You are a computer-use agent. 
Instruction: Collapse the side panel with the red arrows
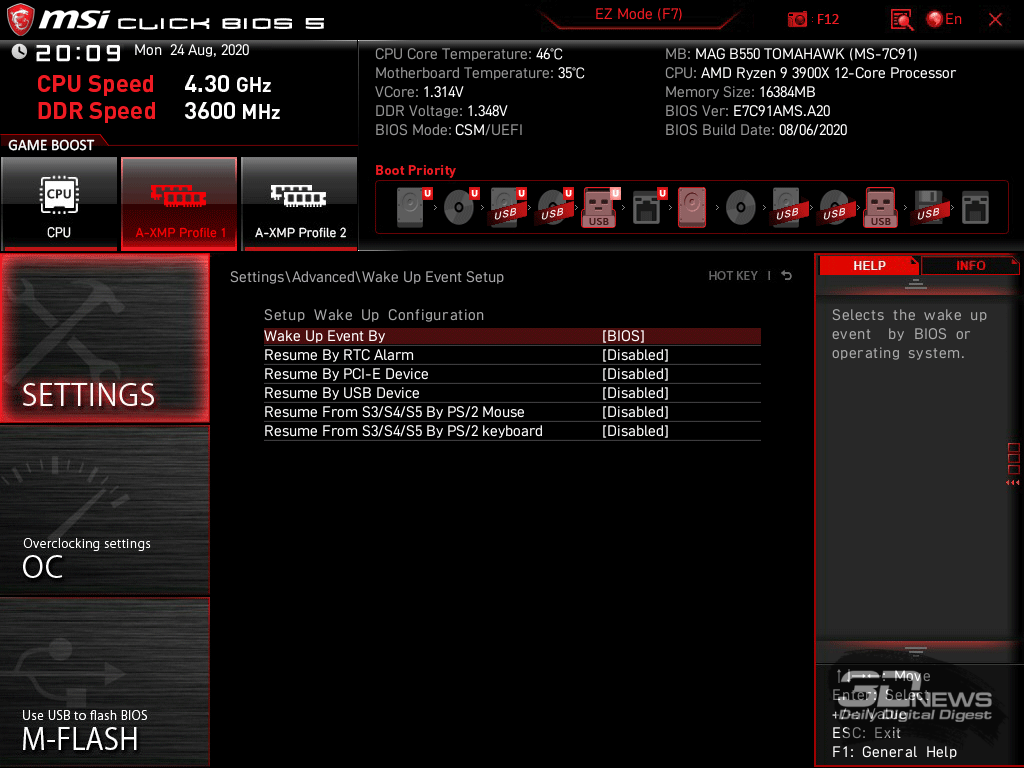(1013, 483)
